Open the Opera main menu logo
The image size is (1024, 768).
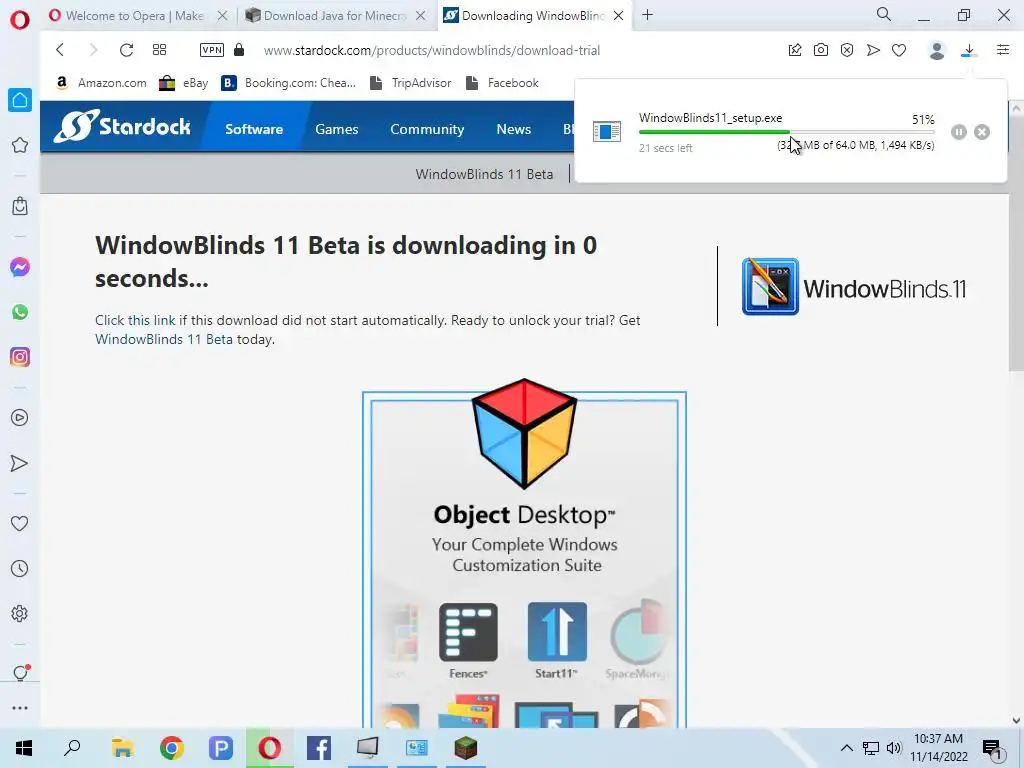point(20,20)
